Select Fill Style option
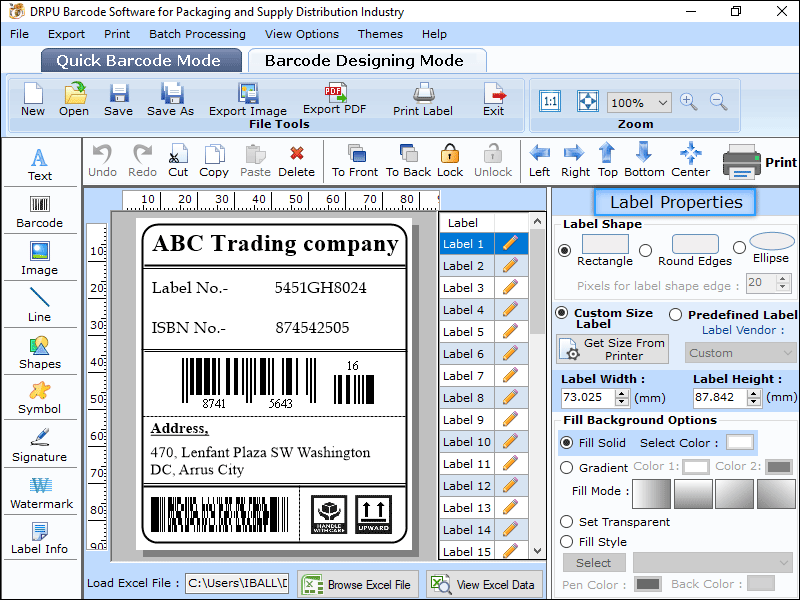 point(567,542)
